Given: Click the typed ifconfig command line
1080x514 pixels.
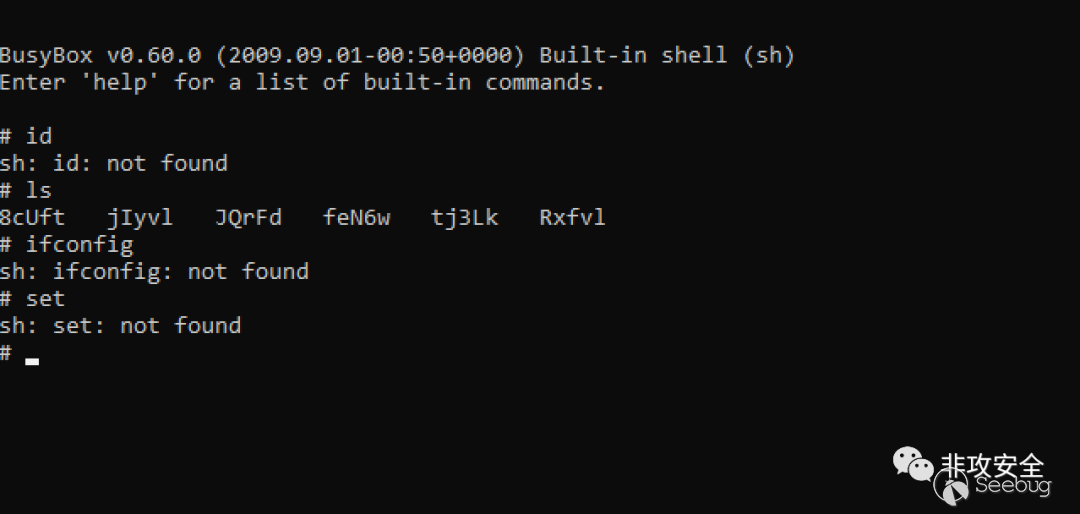Looking at the screenshot, I should [x=66, y=245].
